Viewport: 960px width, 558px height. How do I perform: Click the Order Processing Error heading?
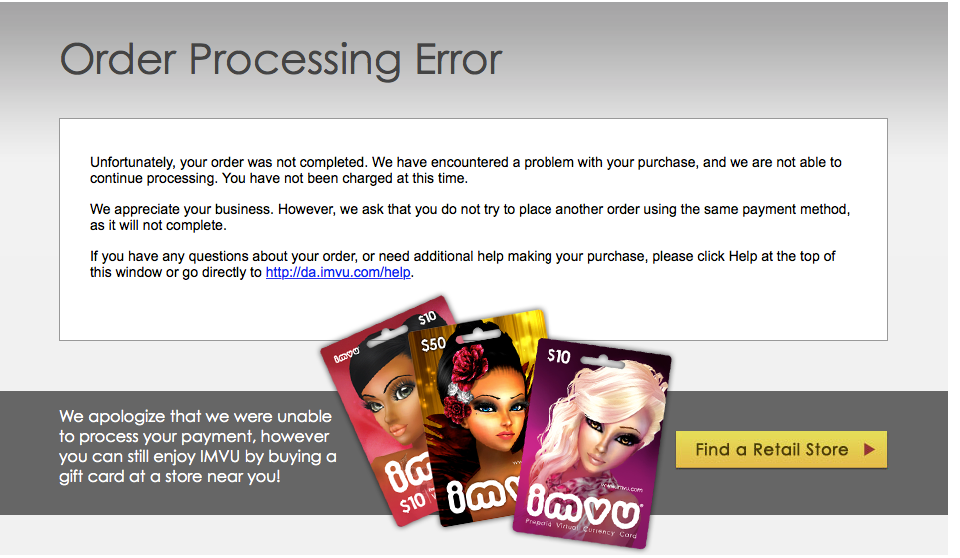[x=281, y=60]
